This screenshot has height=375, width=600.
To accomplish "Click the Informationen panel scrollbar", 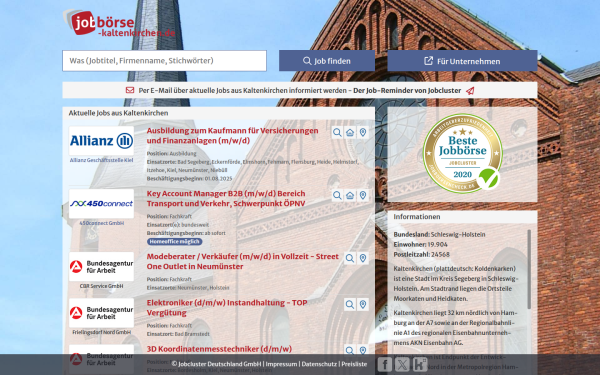I will [529, 269].
